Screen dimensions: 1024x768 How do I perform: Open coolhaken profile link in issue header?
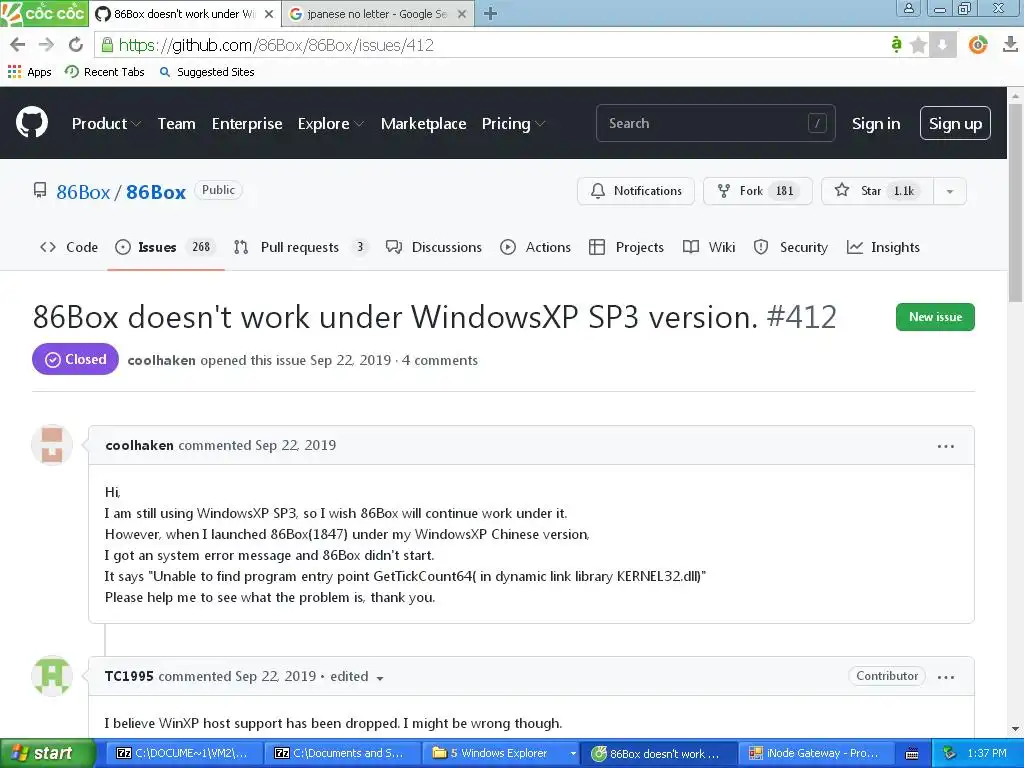pyautogui.click(x=161, y=360)
